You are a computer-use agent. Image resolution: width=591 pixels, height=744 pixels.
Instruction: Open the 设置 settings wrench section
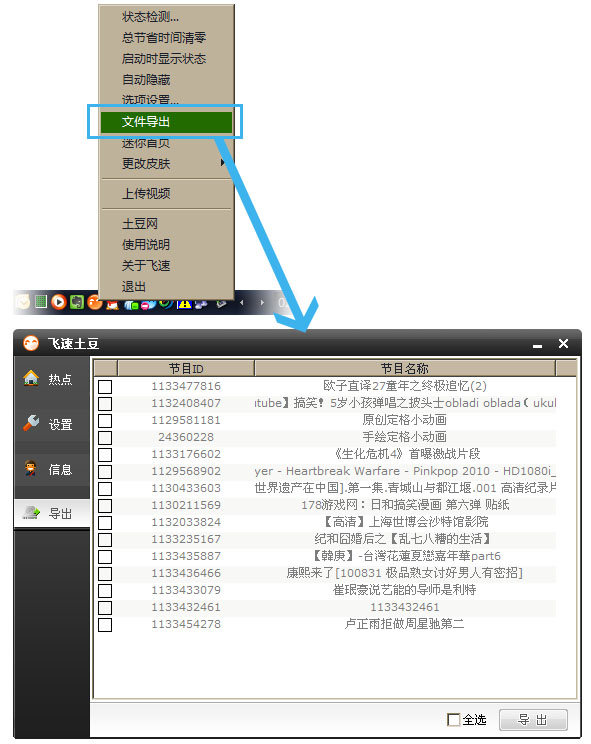(x=52, y=424)
